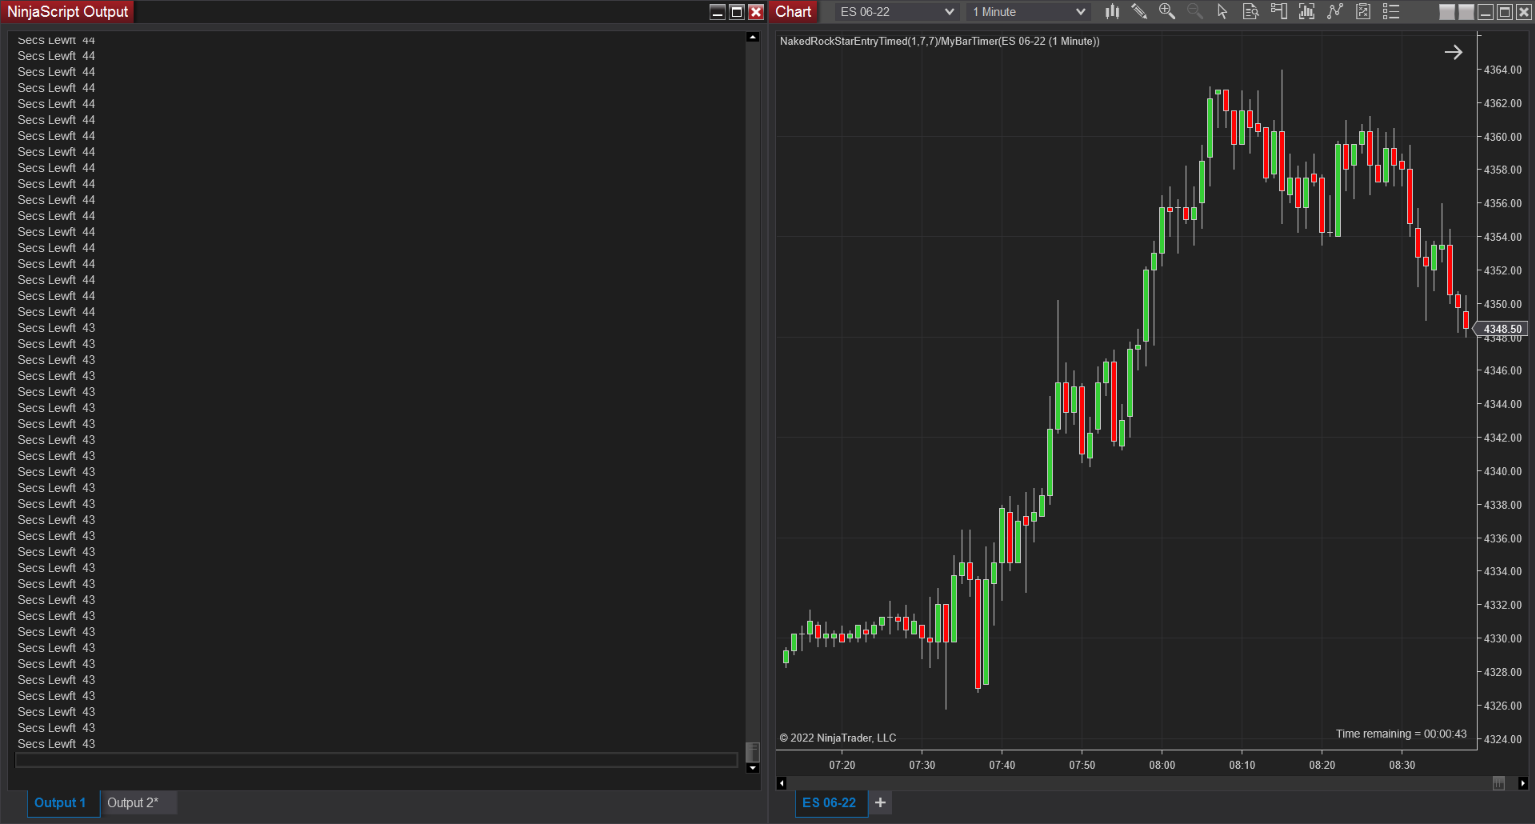Open the 1 Minute interval dropdown
The image size is (1535, 824).
(x=1028, y=12)
